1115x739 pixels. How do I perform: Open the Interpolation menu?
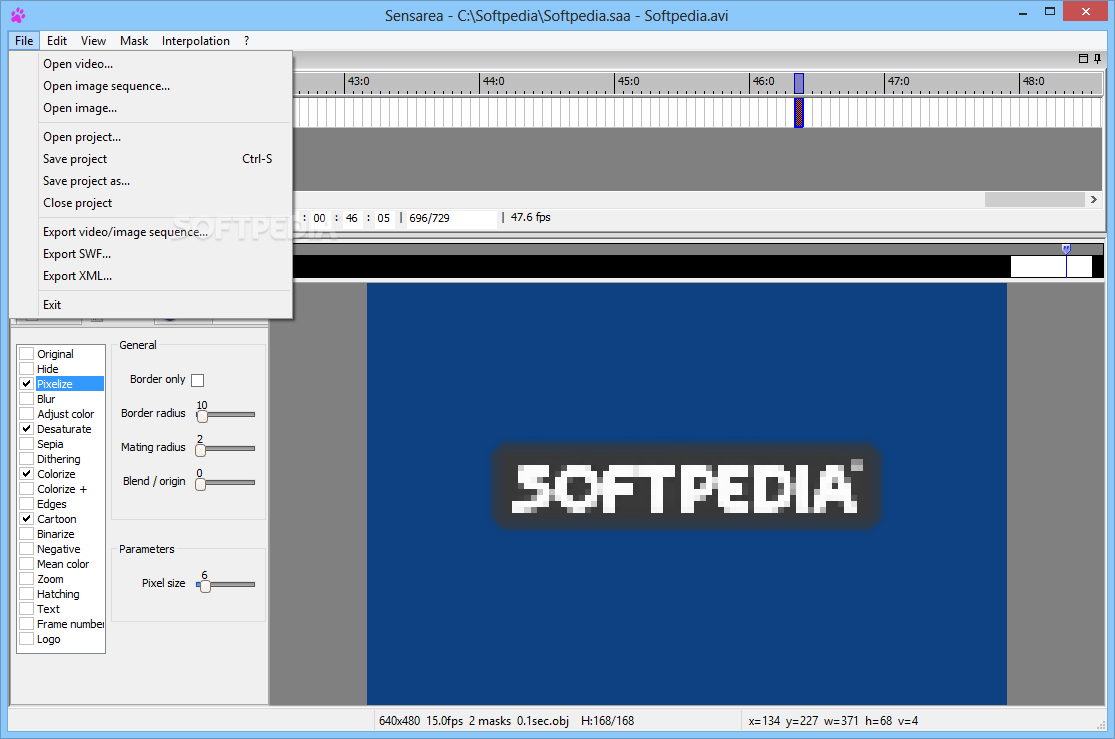(x=196, y=41)
